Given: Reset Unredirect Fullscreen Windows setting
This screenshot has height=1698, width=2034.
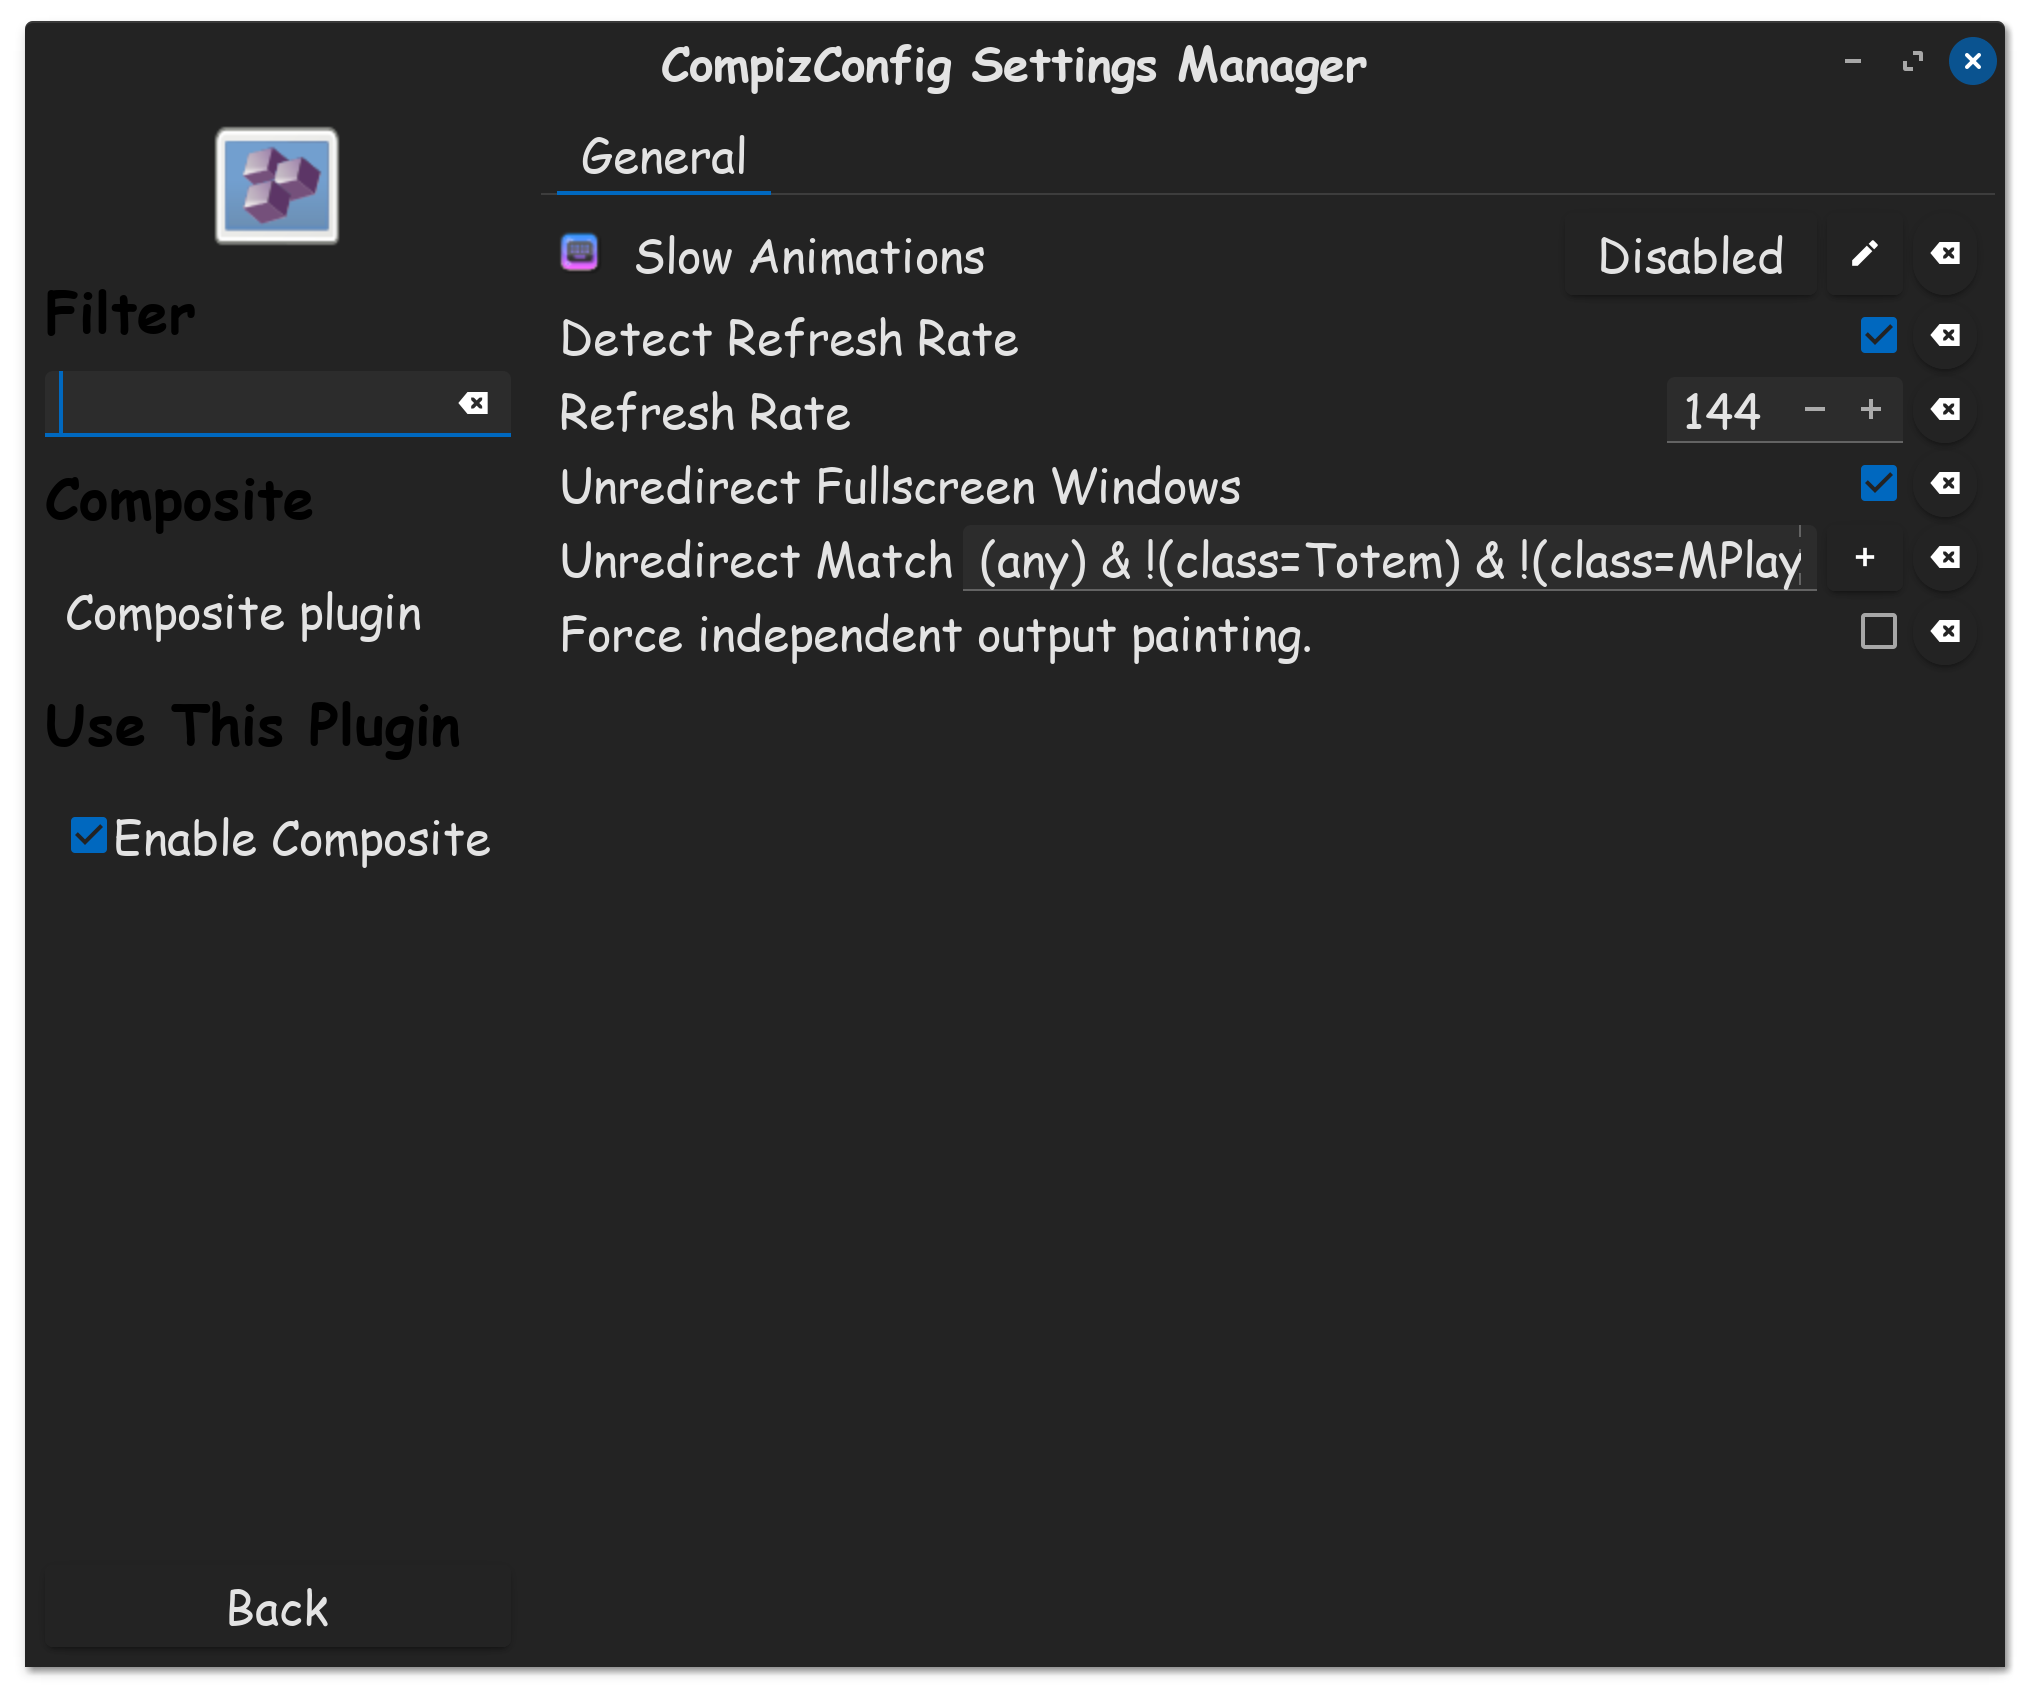Looking at the screenshot, I should tap(1945, 484).
